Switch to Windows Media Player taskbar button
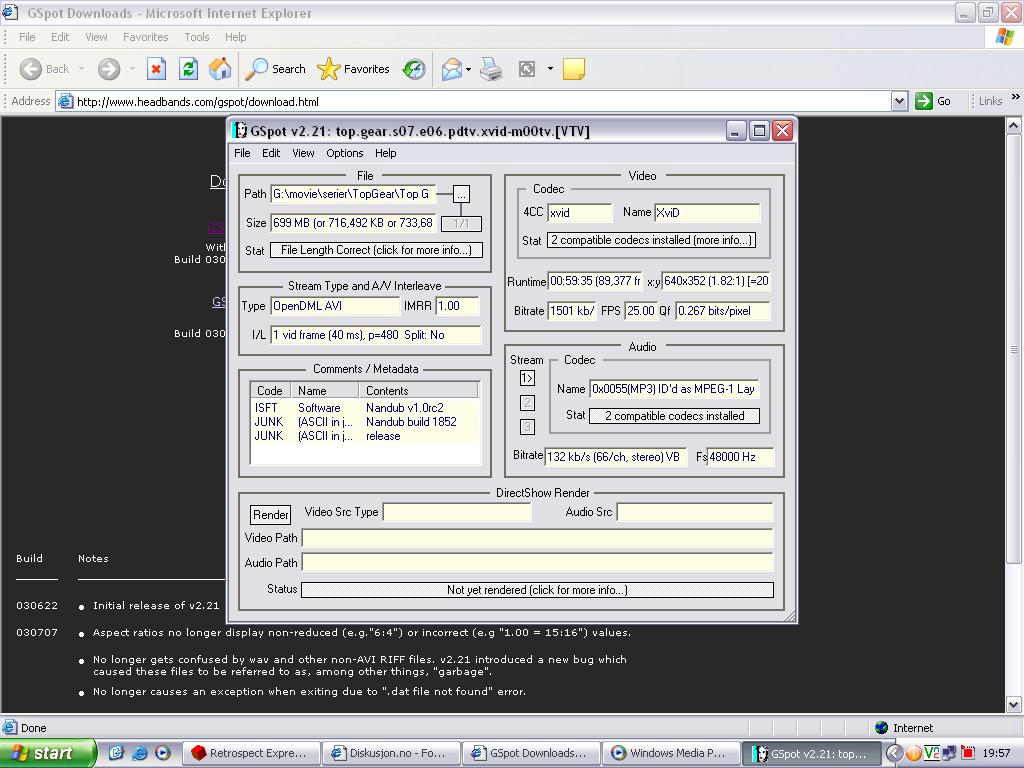Viewport: 1024px width, 768px height. coord(671,753)
